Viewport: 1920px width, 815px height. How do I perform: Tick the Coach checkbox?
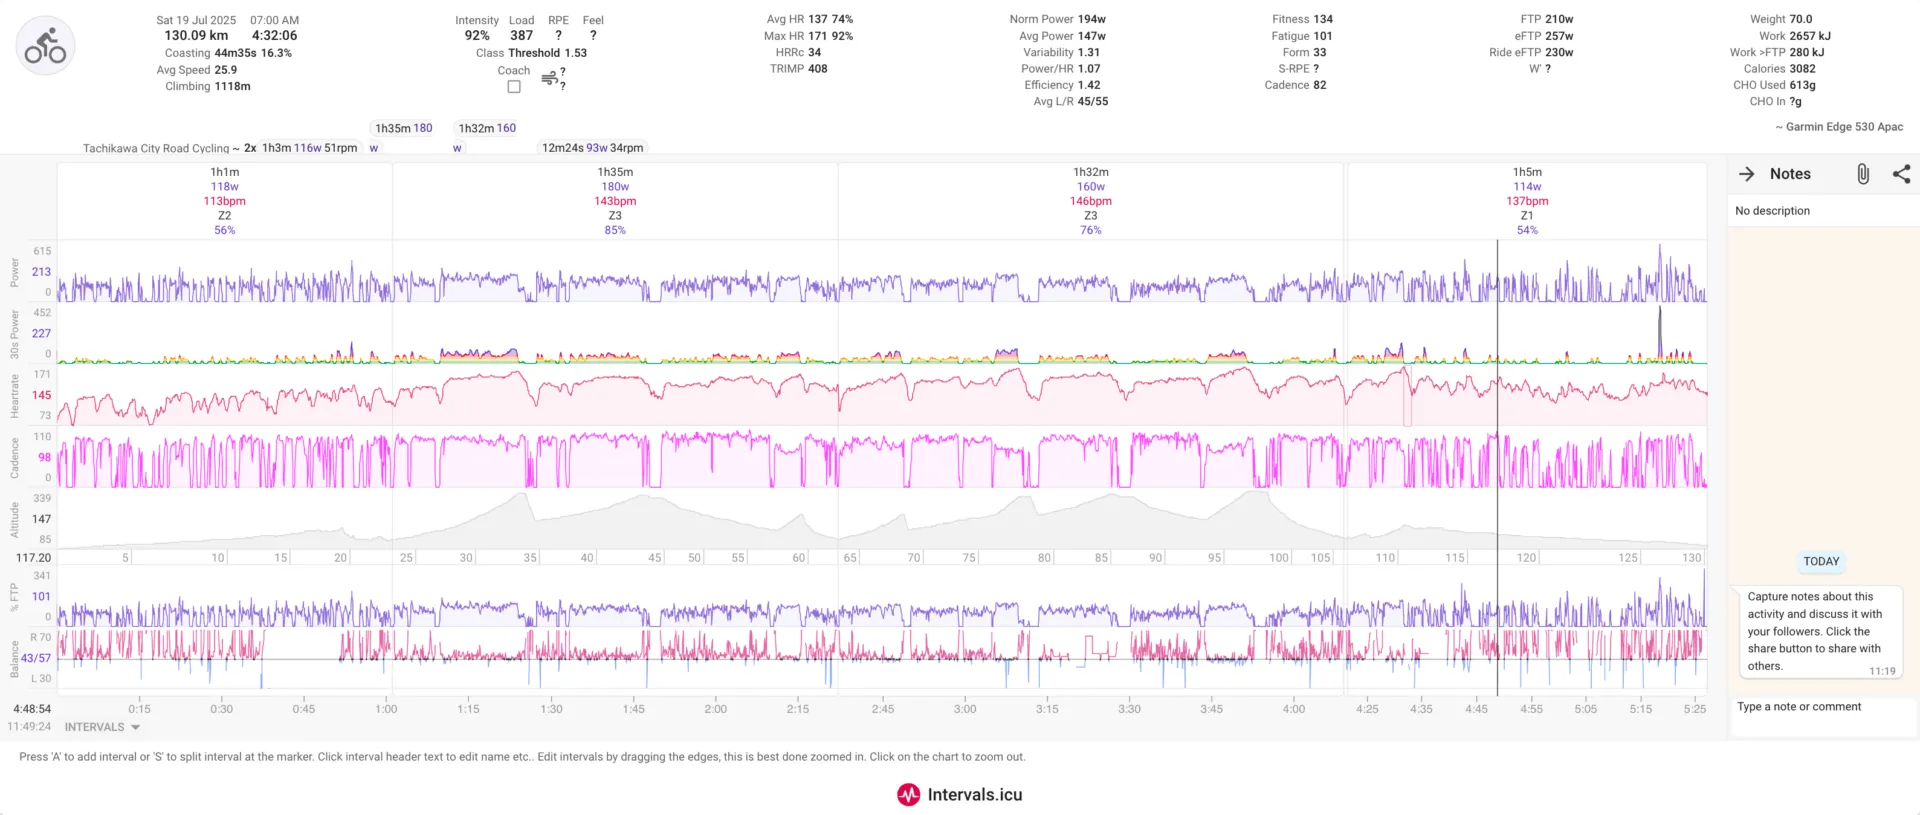point(514,87)
